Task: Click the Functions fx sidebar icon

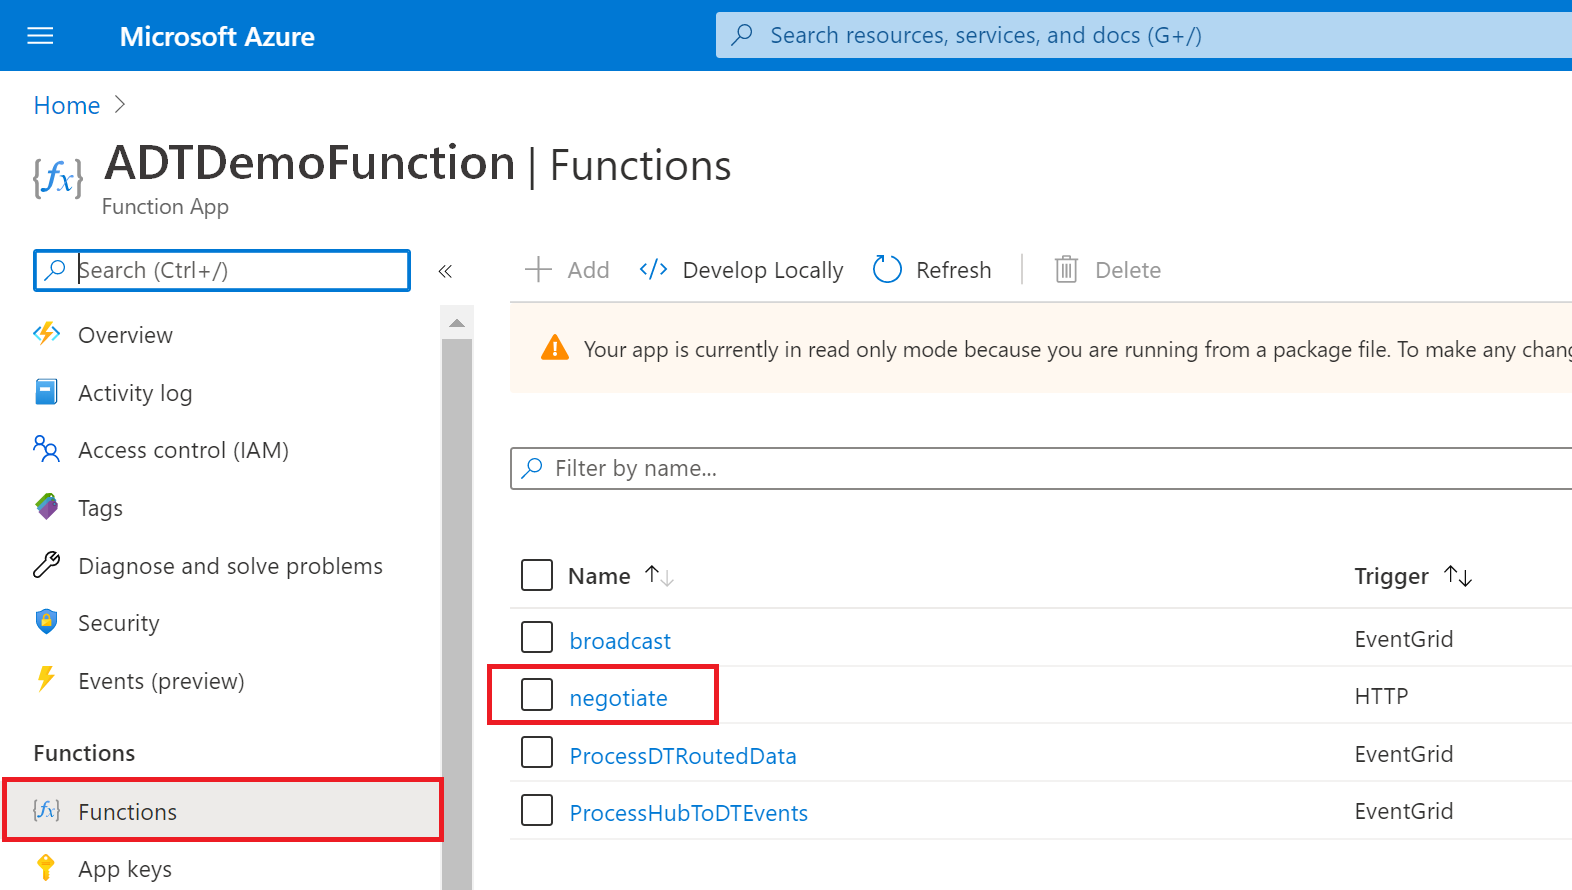Action: [x=47, y=810]
